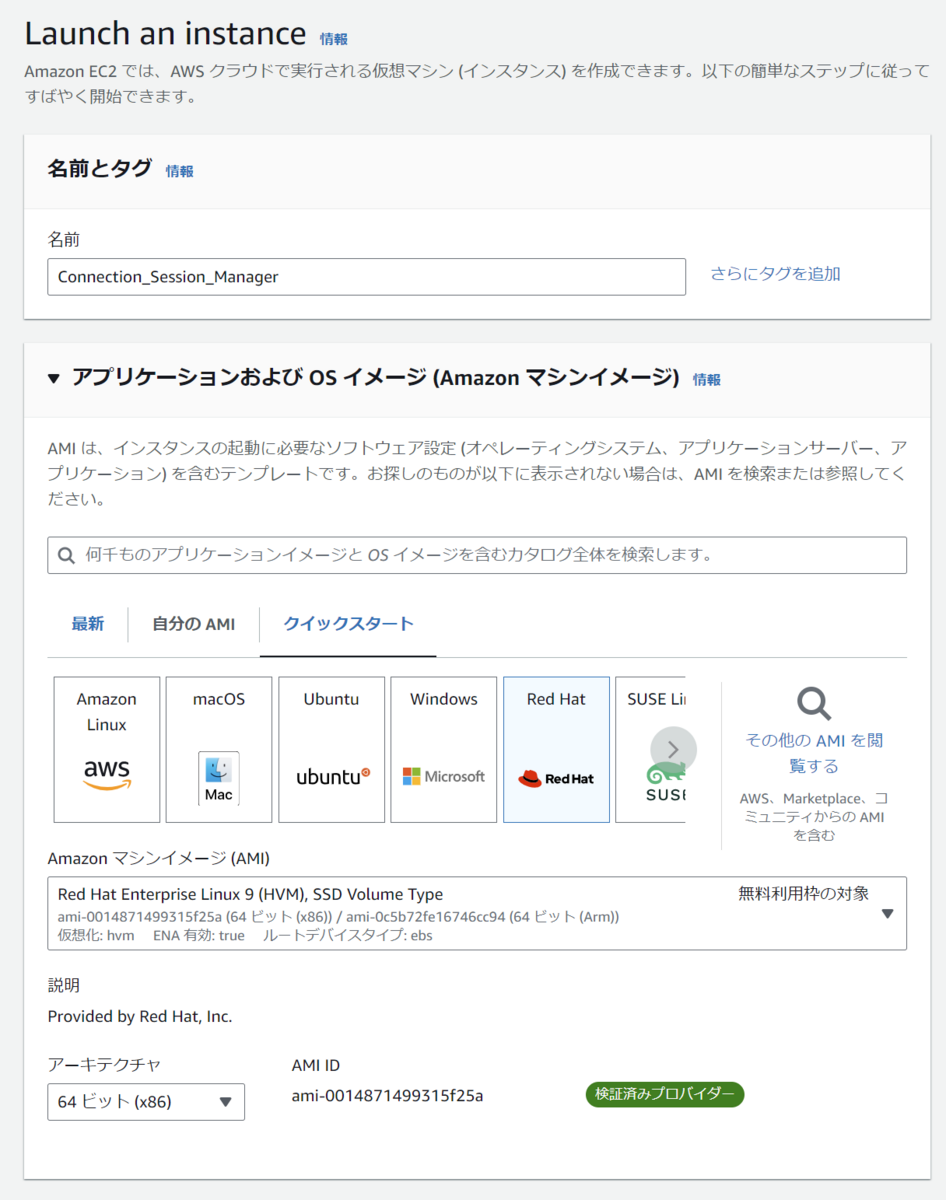Pick the Ubuntu AMI card

pyautogui.click(x=331, y=750)
